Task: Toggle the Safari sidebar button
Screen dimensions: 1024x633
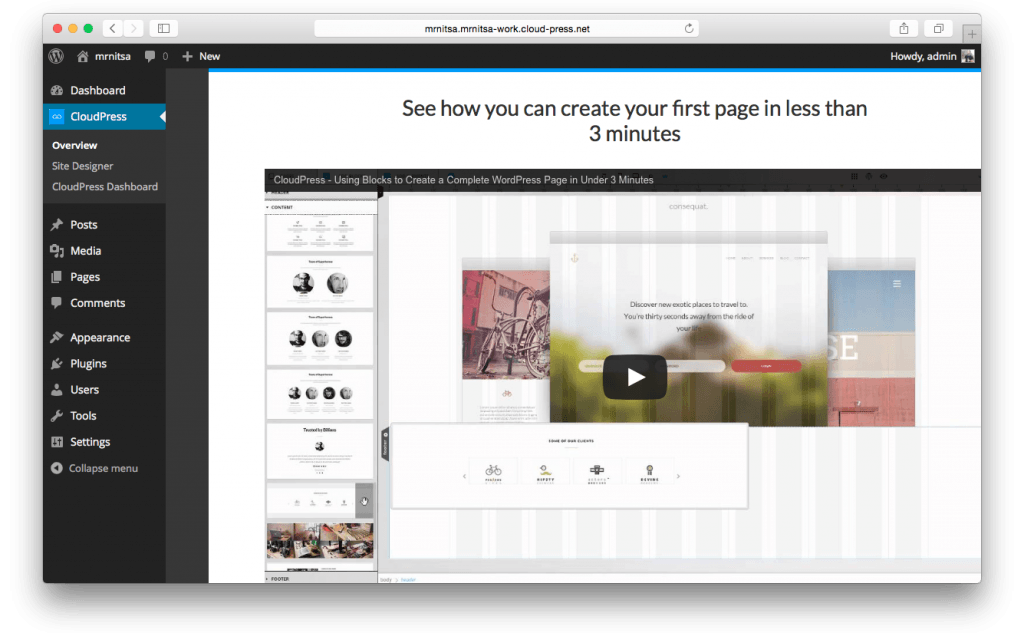Action: 164,29
